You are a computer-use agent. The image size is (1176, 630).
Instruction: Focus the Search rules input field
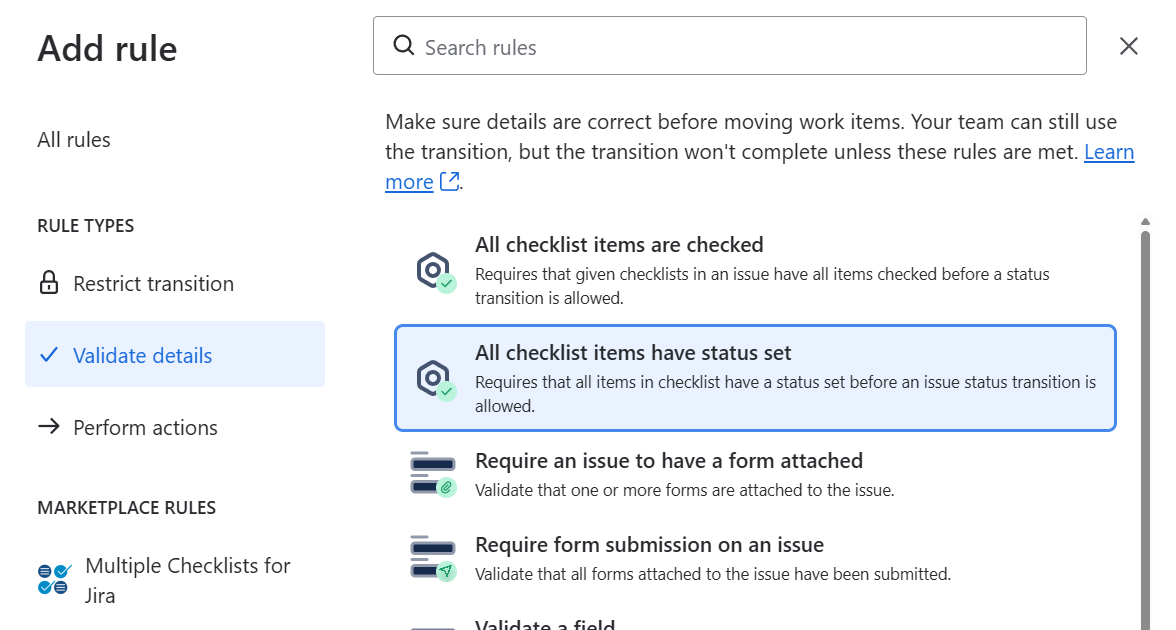(x=730, y=46)
